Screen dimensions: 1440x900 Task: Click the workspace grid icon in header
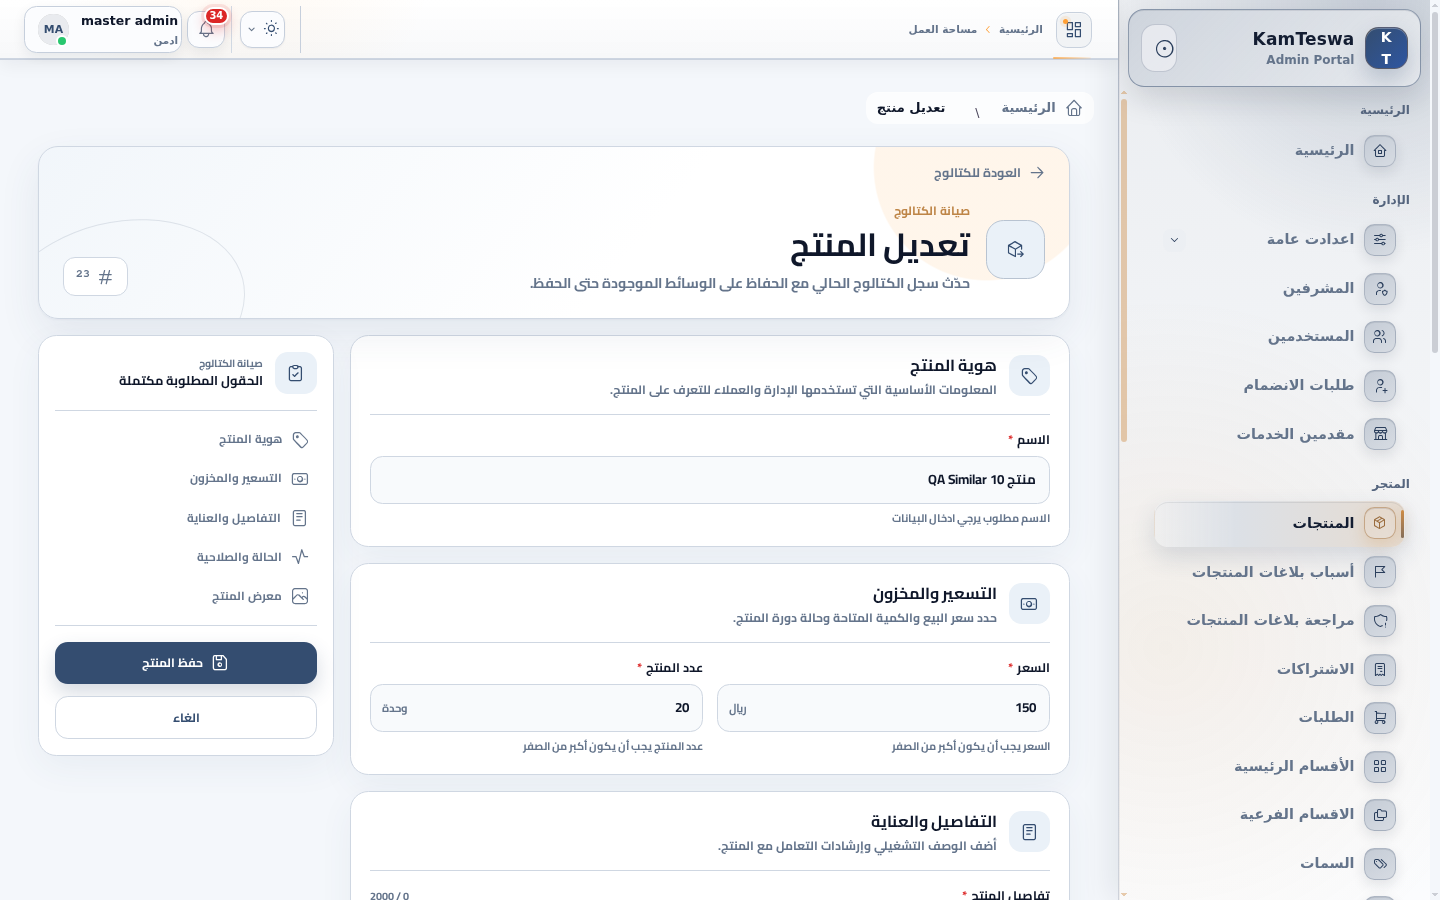coord(1073,29)
